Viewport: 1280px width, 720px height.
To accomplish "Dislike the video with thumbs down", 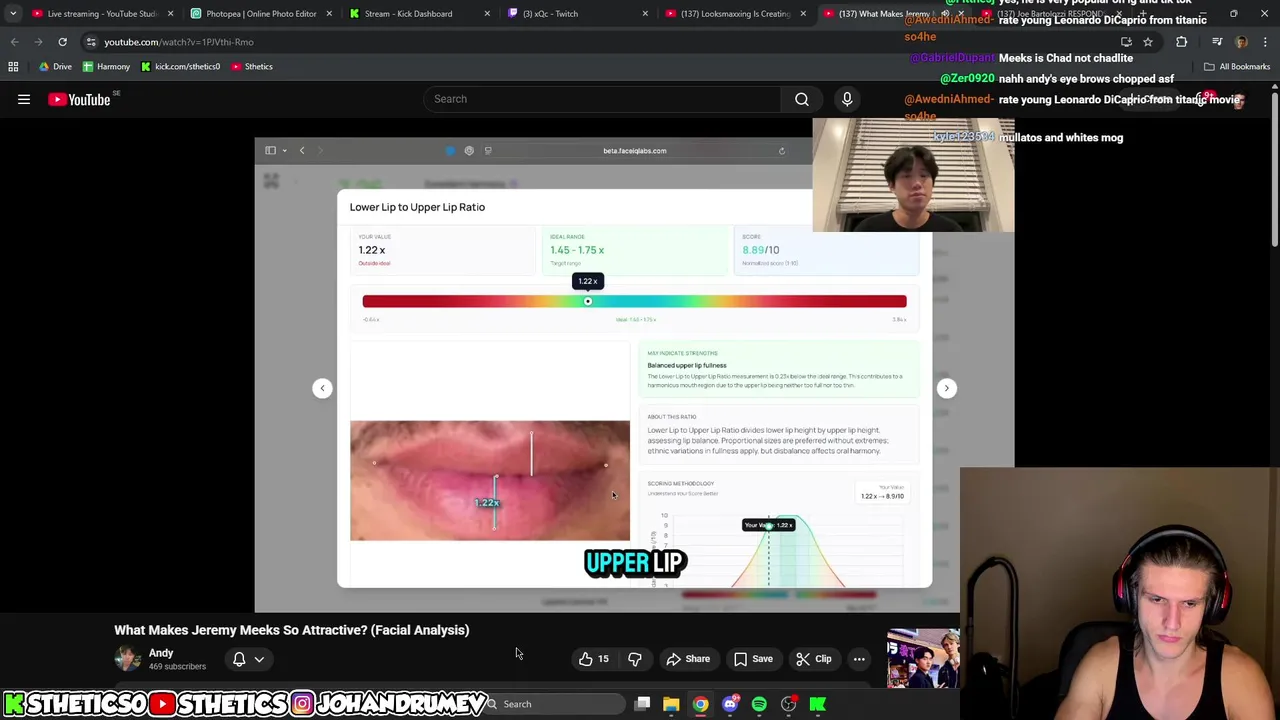I will point(635,659).
